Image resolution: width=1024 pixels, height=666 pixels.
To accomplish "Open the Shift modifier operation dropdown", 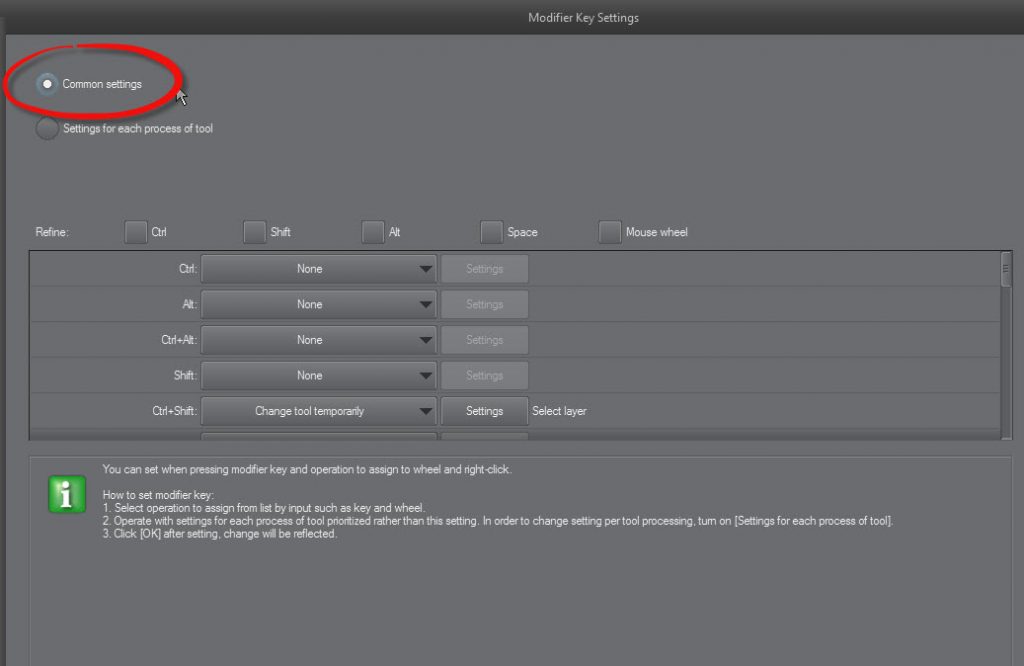I will click(x=319, y=376).
